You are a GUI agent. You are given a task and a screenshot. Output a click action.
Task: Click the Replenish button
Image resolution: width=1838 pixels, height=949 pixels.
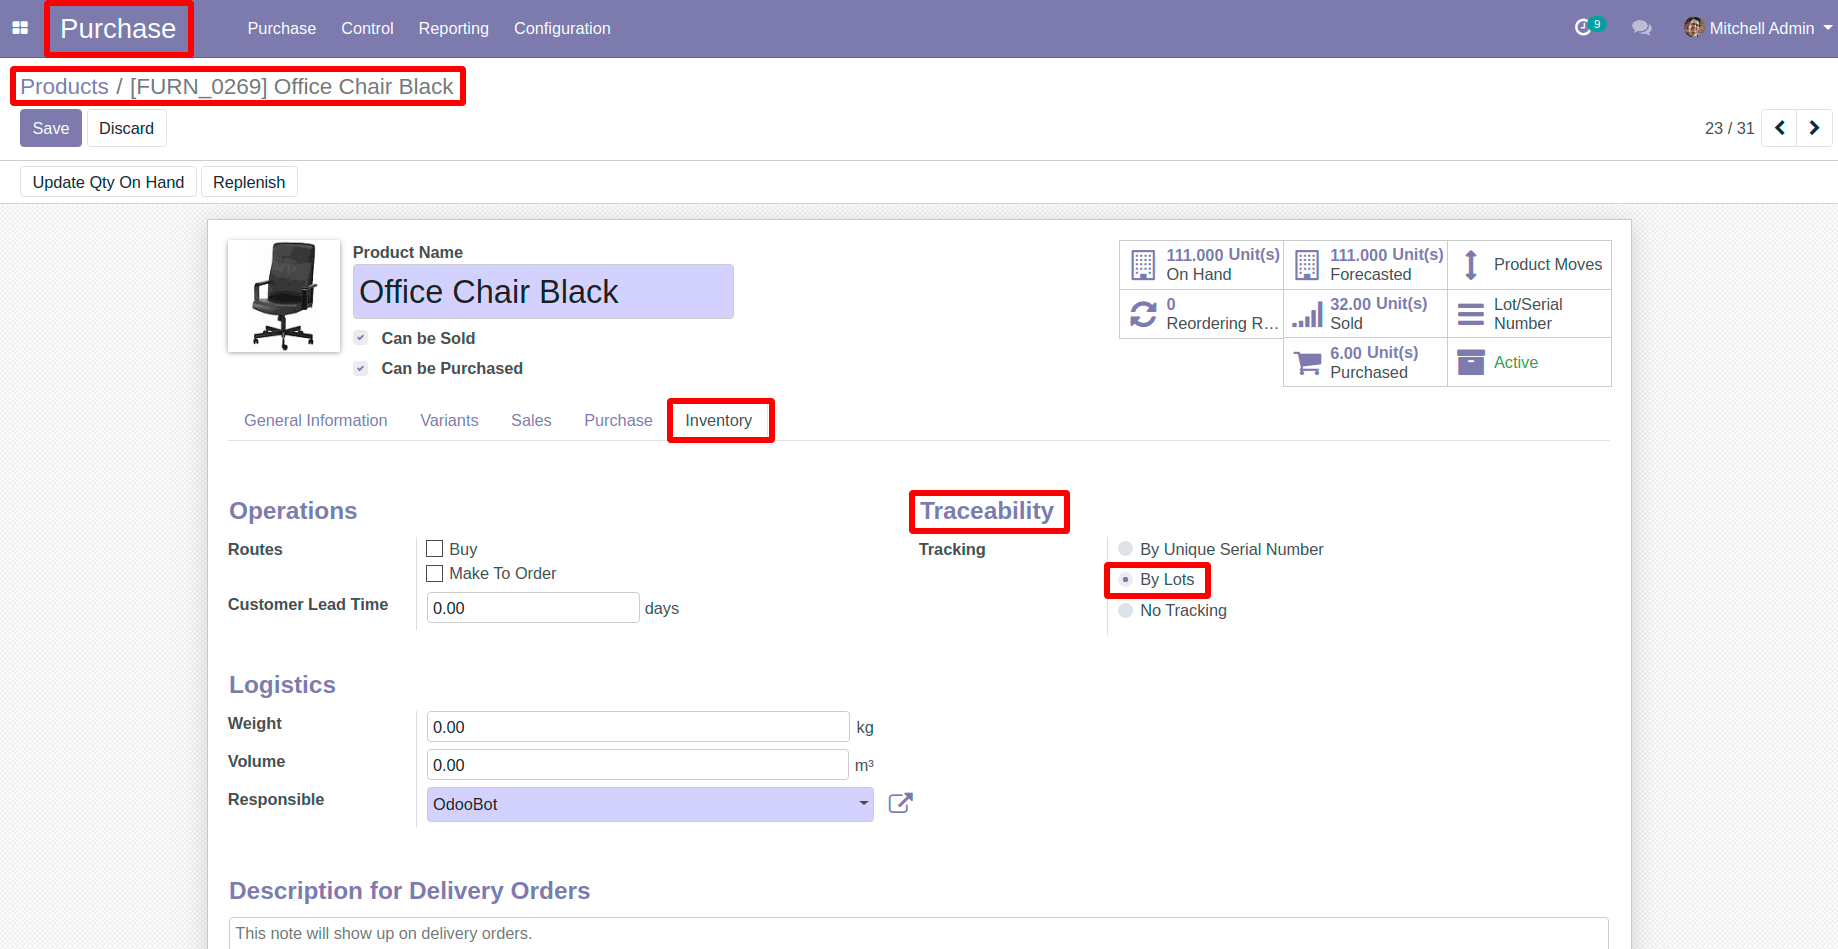pos(249,182)
